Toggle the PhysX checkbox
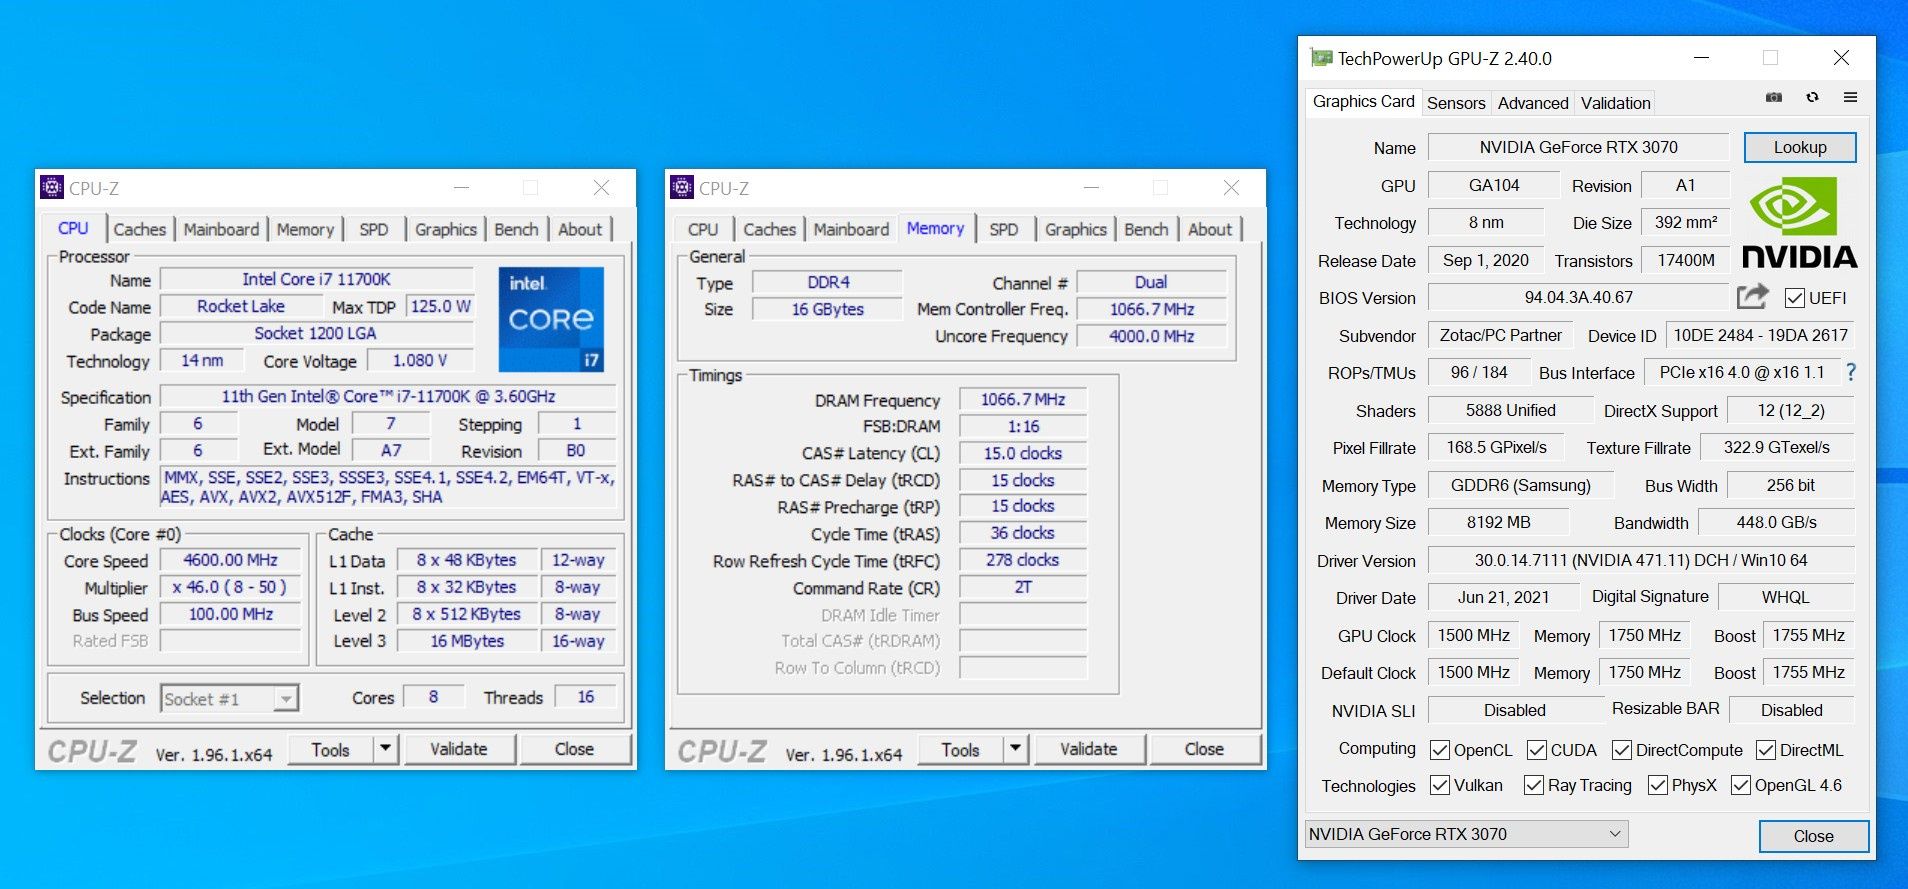The height and width of the screenshot is (889, 1908). pyautogui.click(x=1658, y=785)
